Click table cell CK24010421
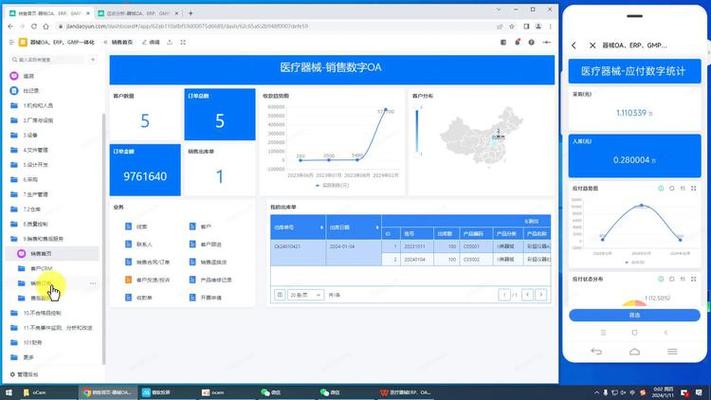The image size is (711, 400). [298, 253]
